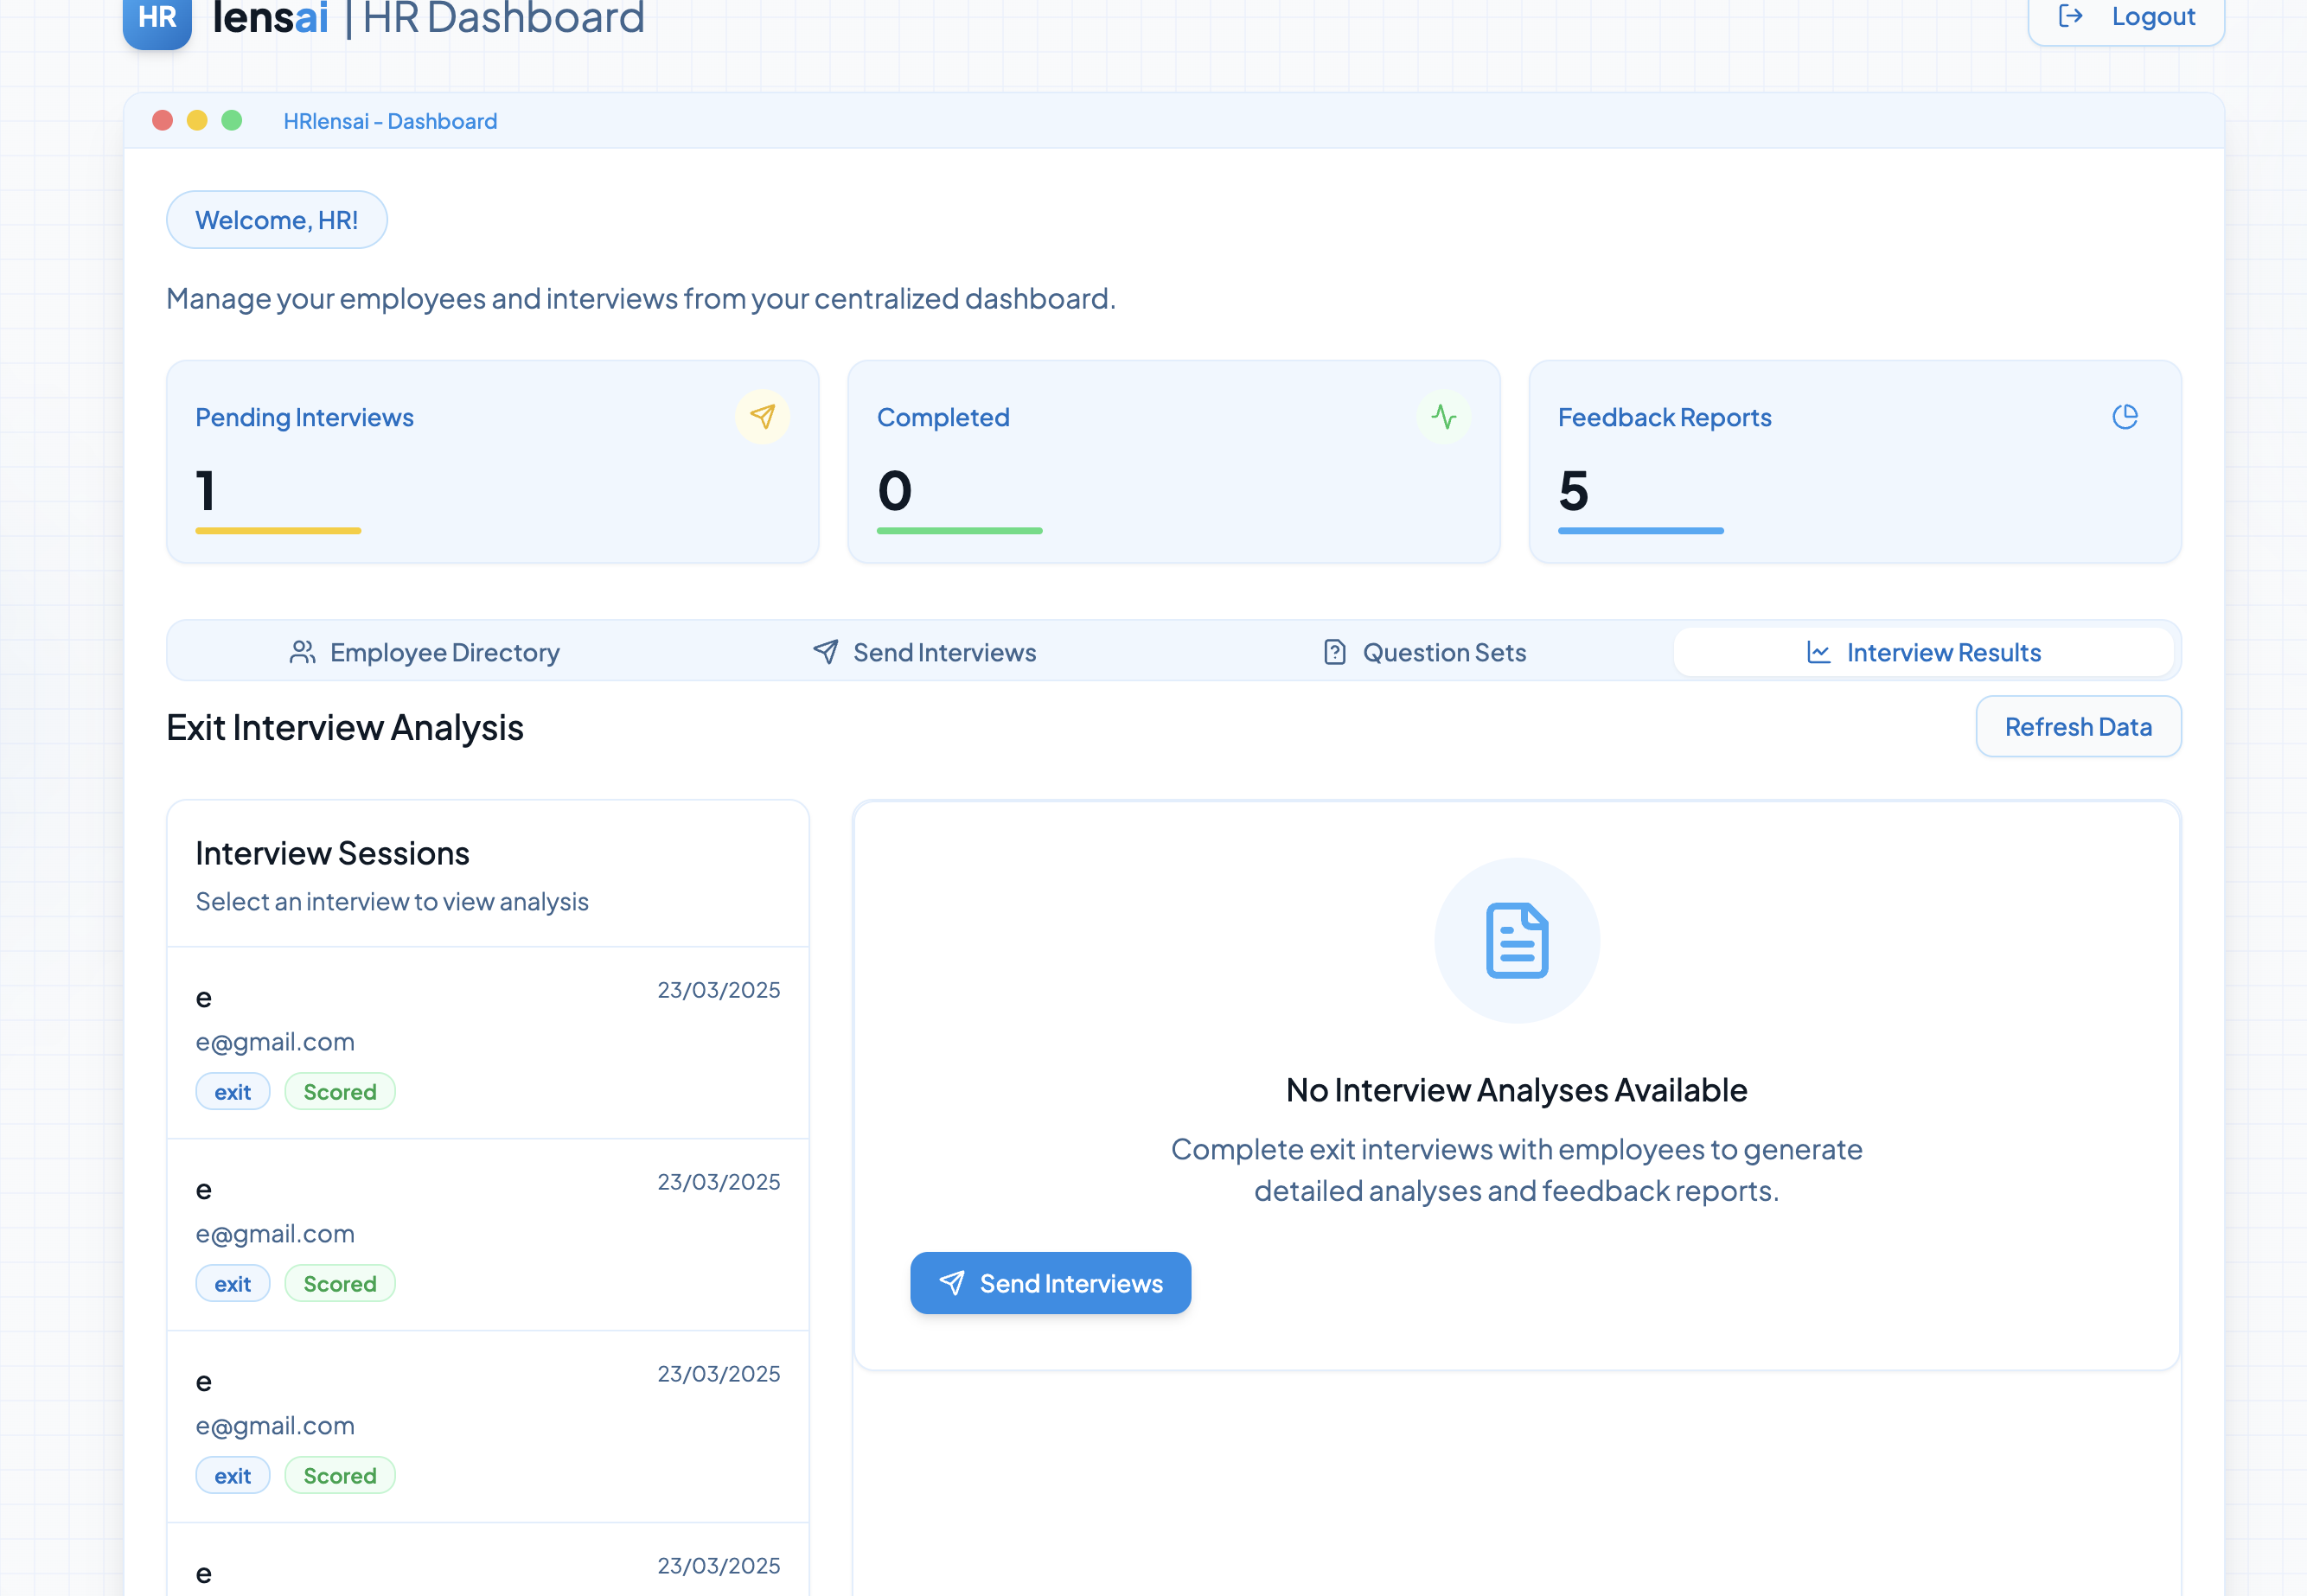Screen dimensions: 2307x1596
Task: Click blue Send Interviews button
Action: coord(1050,1283)
